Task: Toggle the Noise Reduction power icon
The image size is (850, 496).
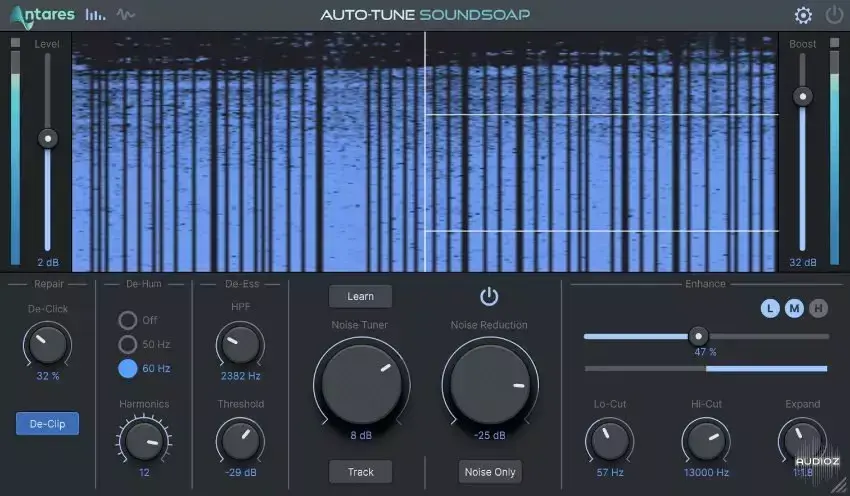Action: [x=489, y=297]
